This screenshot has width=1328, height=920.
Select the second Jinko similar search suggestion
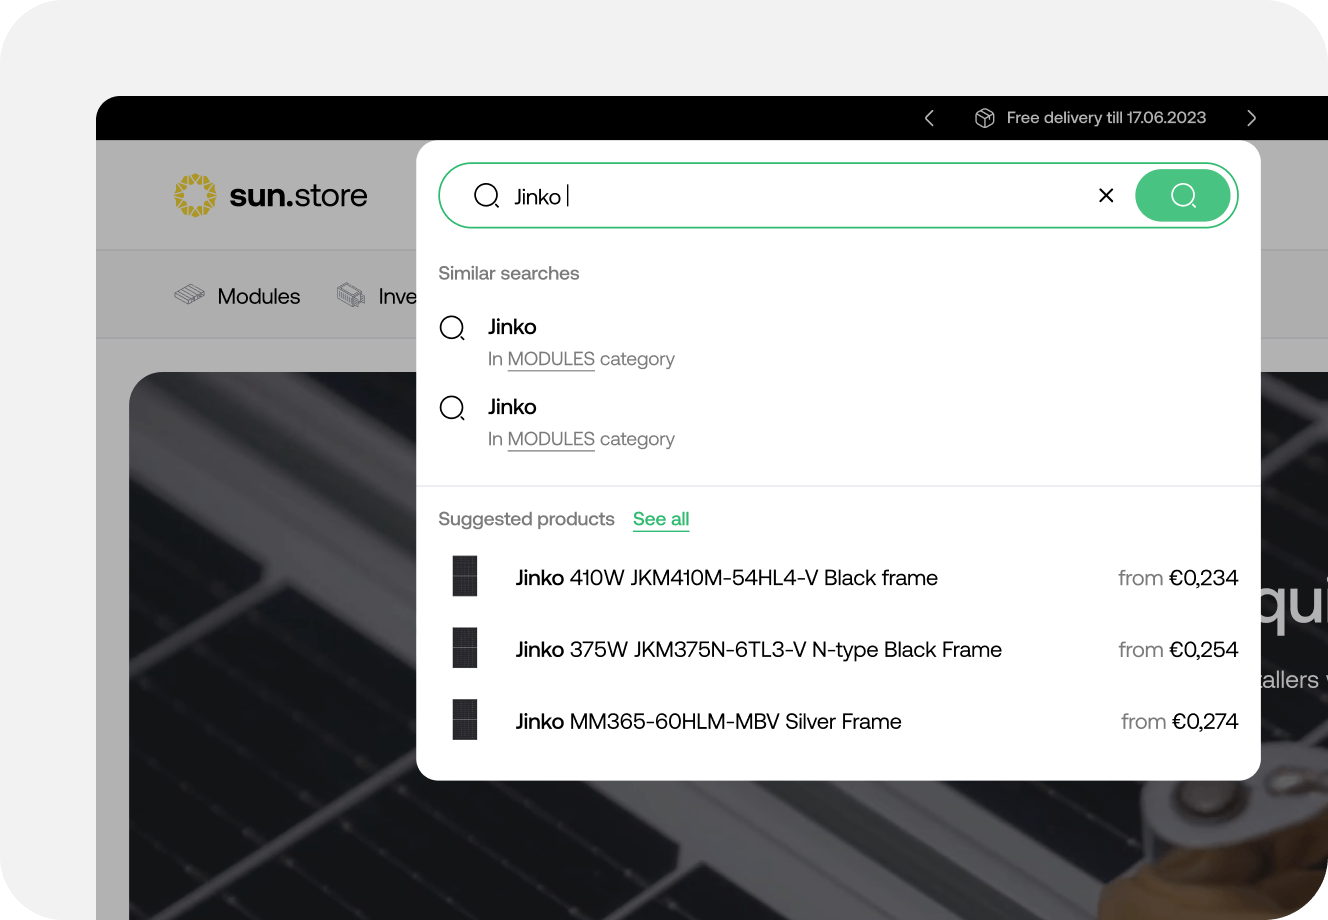point(512,407)
